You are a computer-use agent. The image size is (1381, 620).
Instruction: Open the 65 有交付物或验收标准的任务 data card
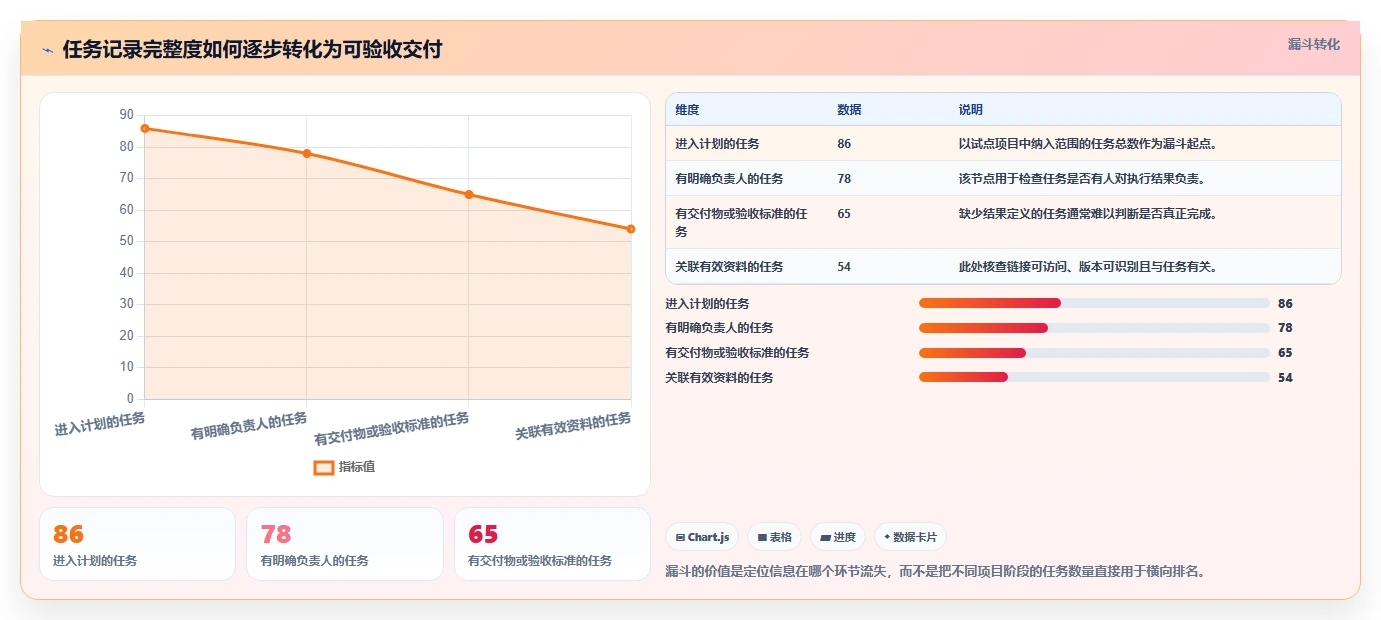[x=552, y=544]
